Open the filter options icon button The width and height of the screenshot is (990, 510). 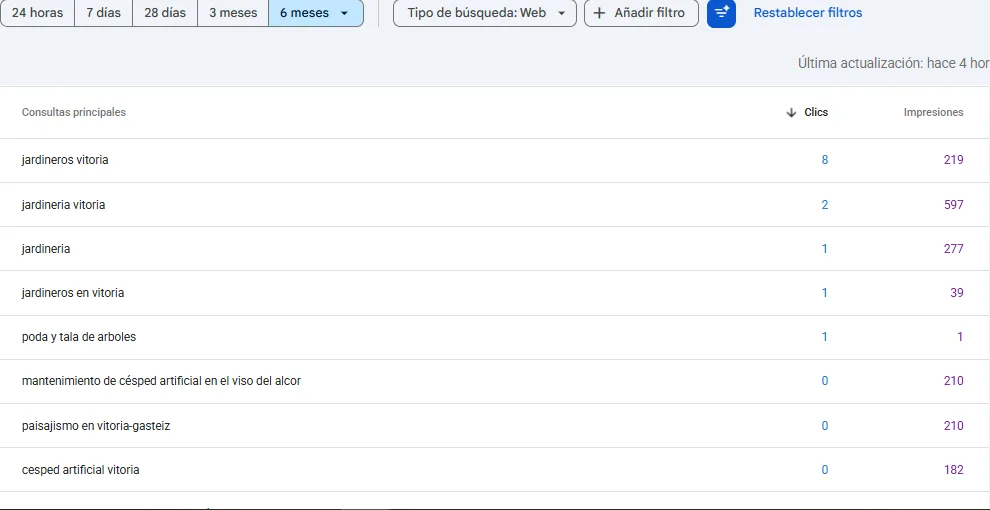(721, 13)
